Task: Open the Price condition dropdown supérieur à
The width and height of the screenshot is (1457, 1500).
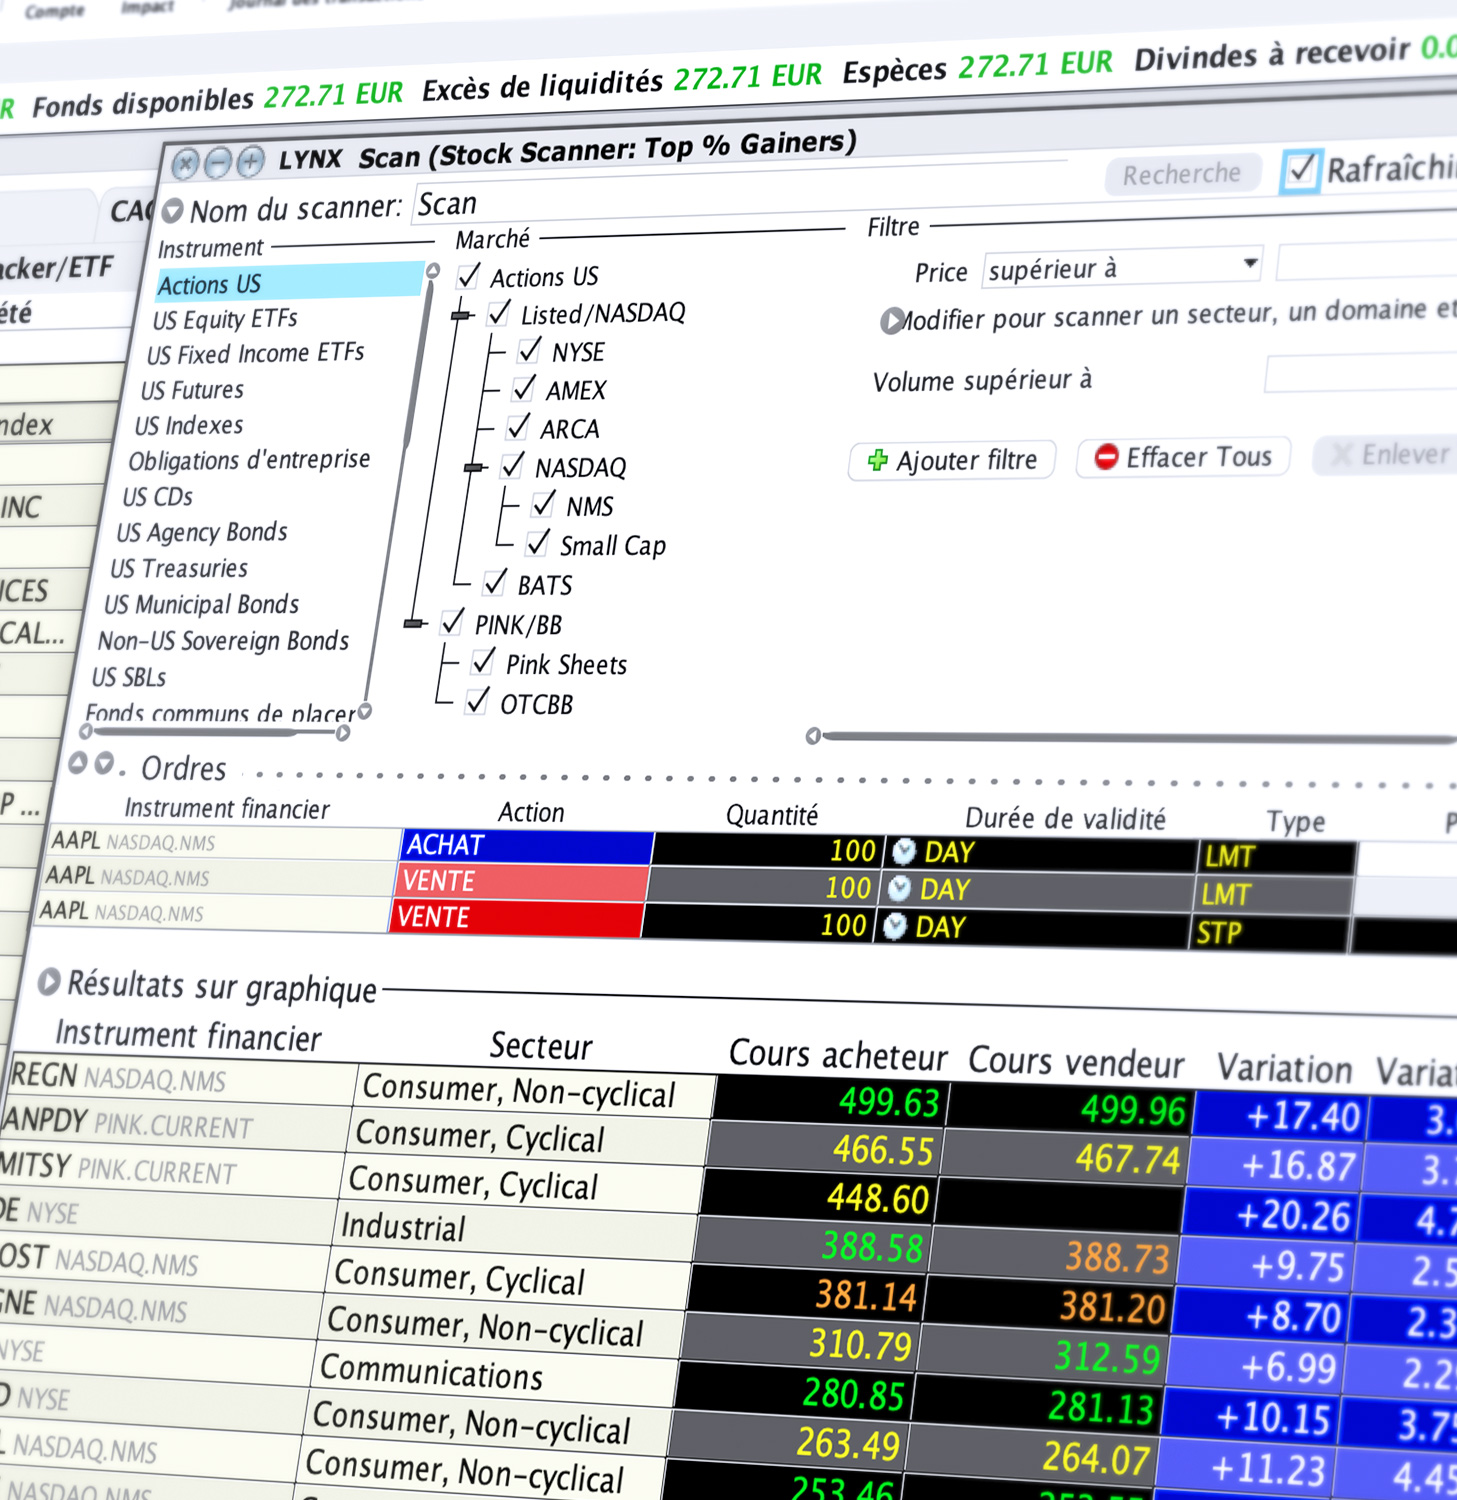Action: (x=1122, y=267)
